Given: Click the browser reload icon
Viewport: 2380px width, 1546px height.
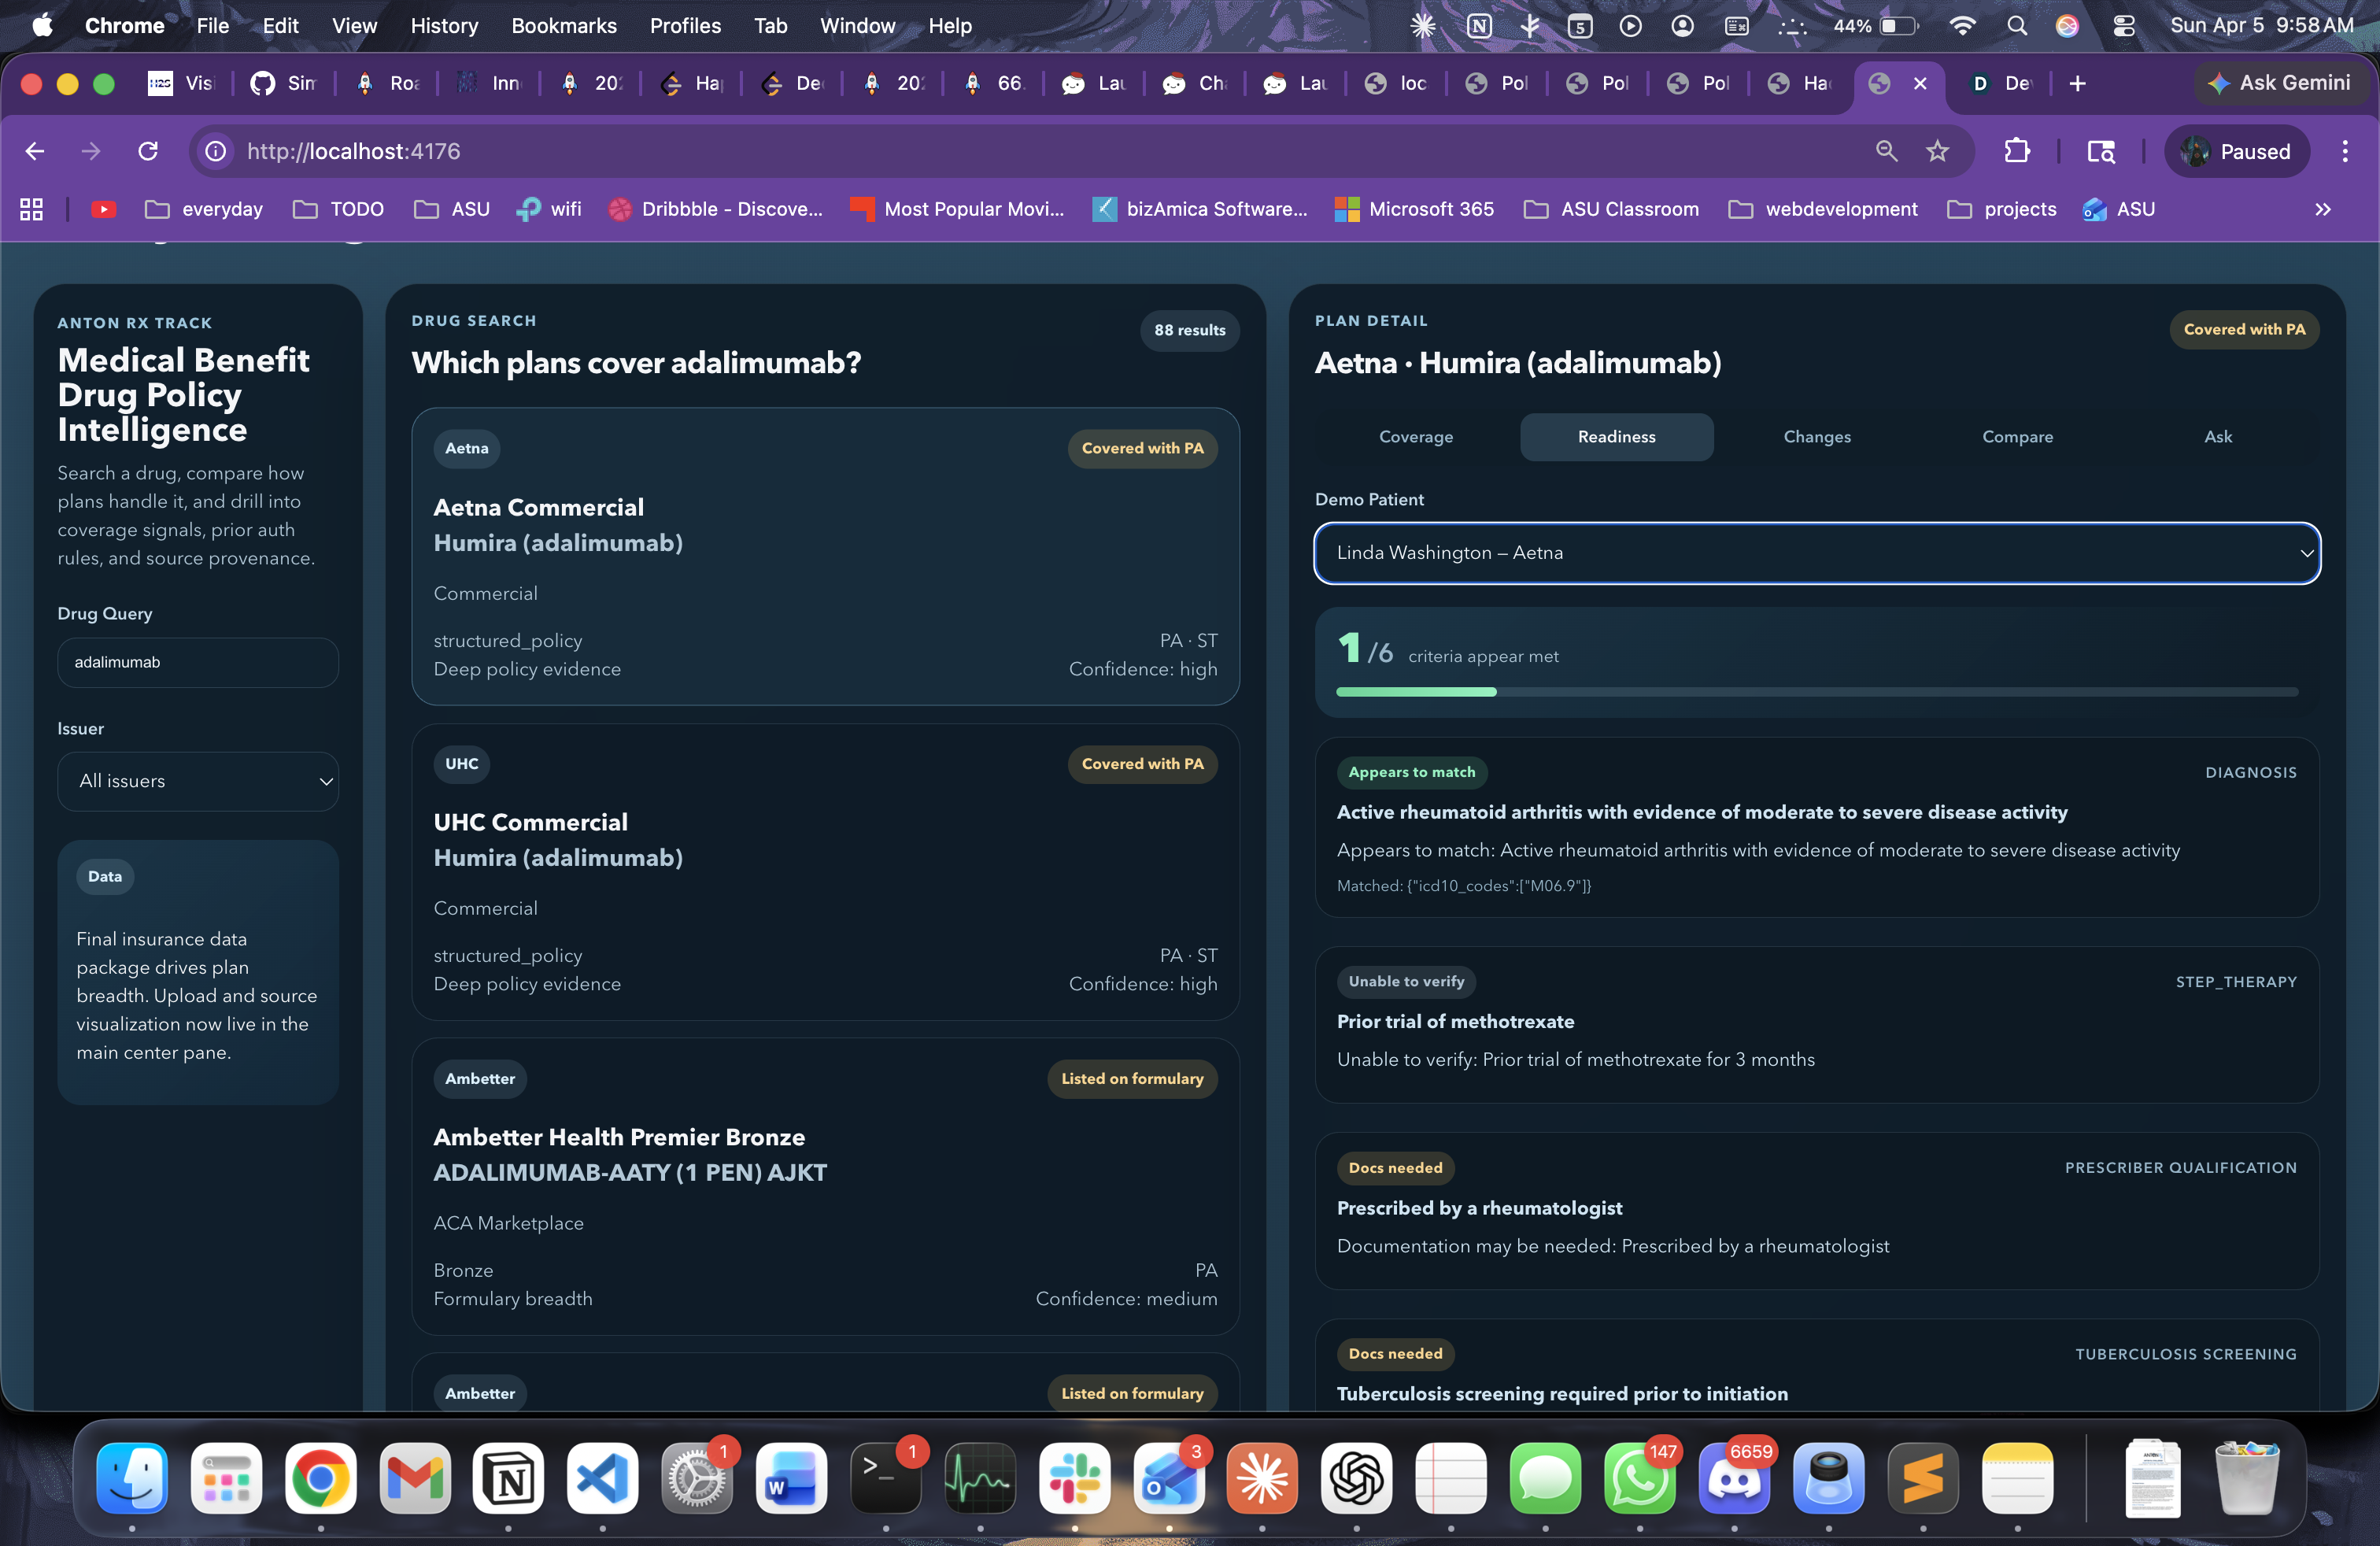Looking at the screenshot, I should 148,151.
